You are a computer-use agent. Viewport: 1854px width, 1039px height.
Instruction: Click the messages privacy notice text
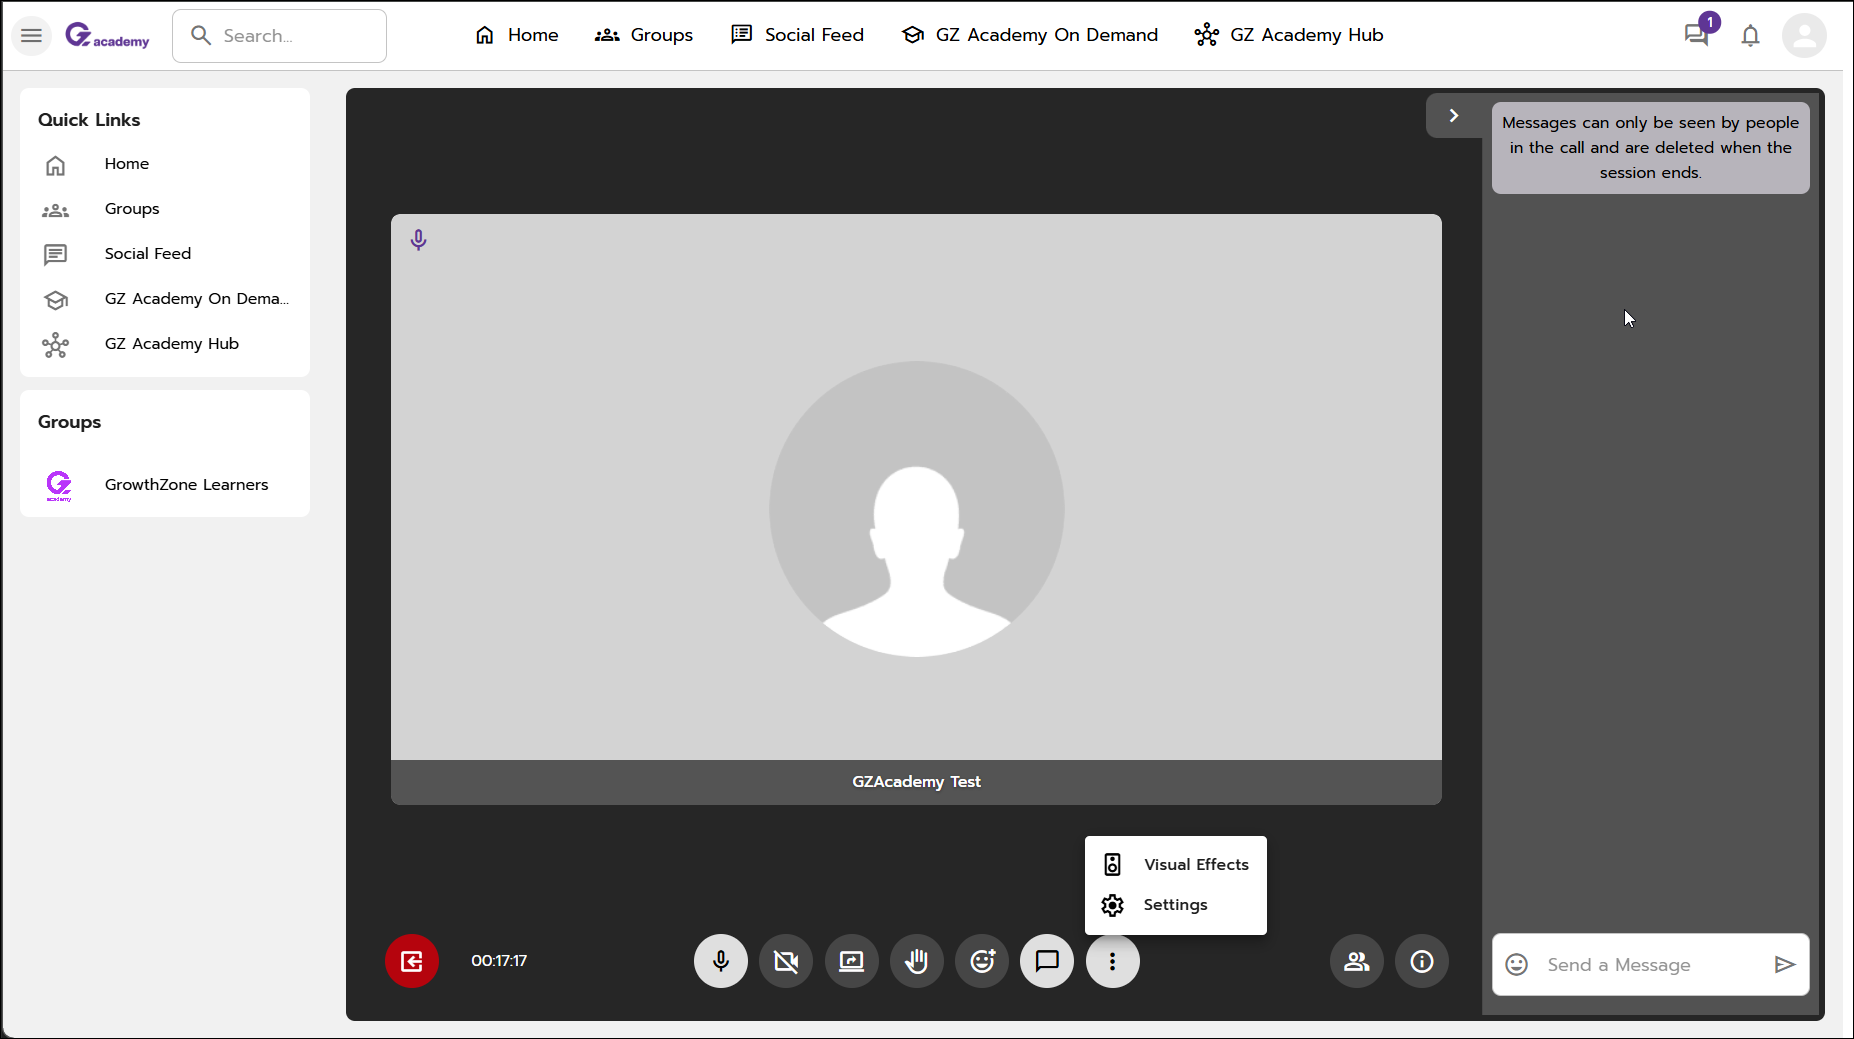click(1651, 148)
